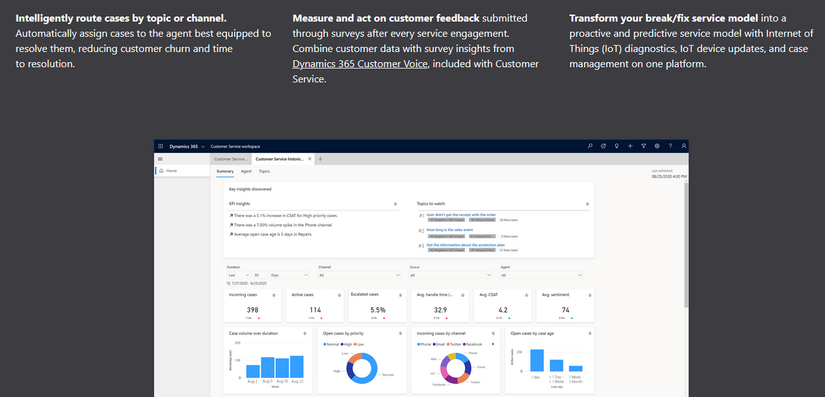Open the task flow icon in header
825x397 pixels.
pos(603,146)
